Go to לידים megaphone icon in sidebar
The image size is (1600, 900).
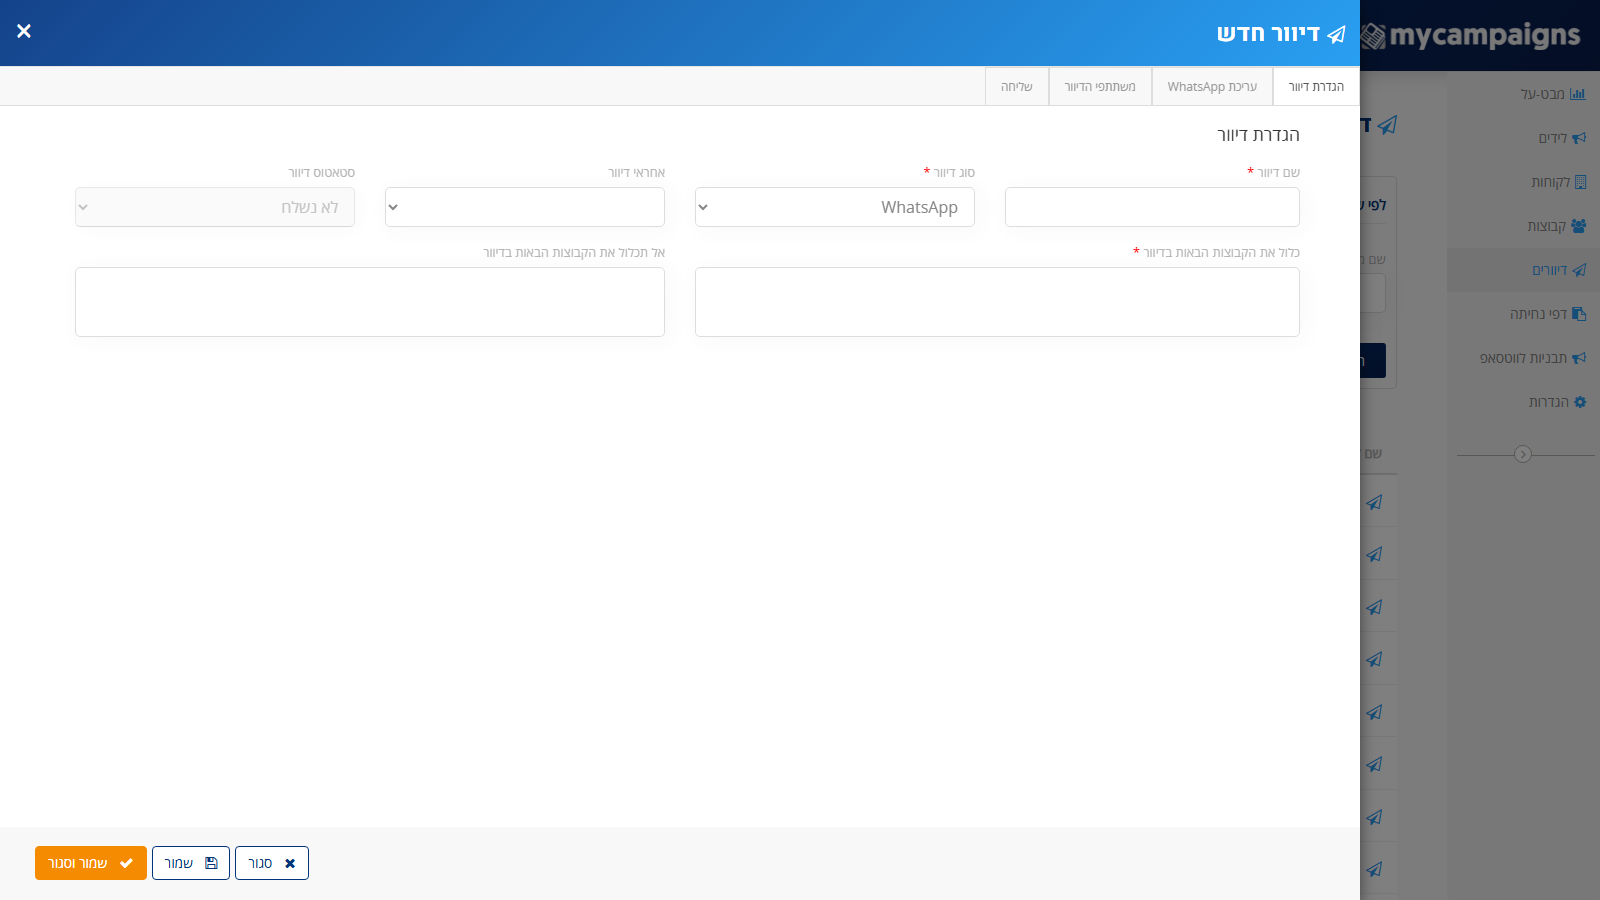pyautogui.click(x=1579, y=138)
